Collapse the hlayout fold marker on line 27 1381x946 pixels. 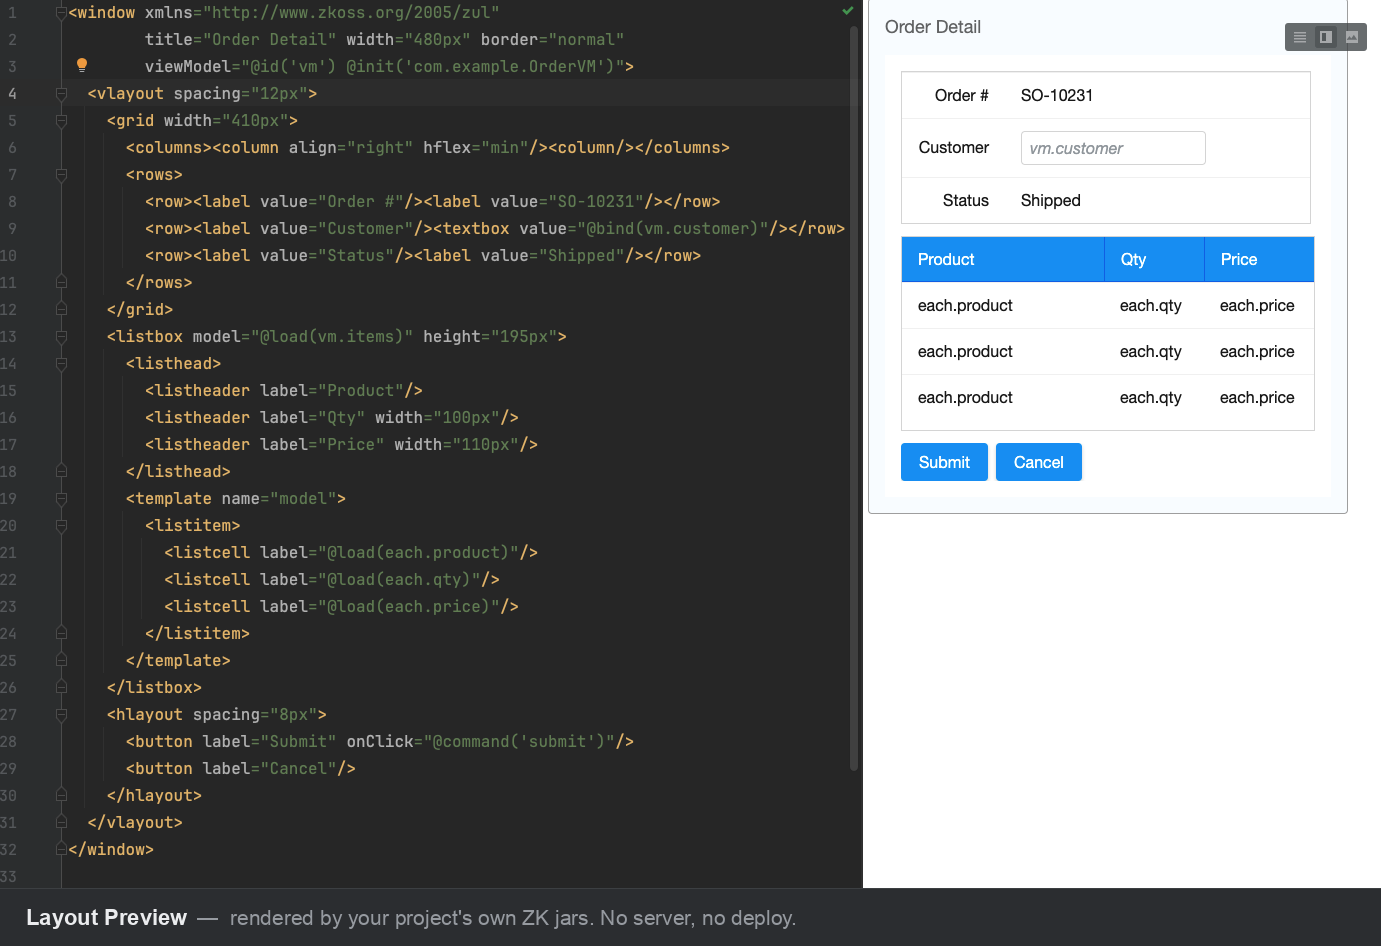coord(62,714)
